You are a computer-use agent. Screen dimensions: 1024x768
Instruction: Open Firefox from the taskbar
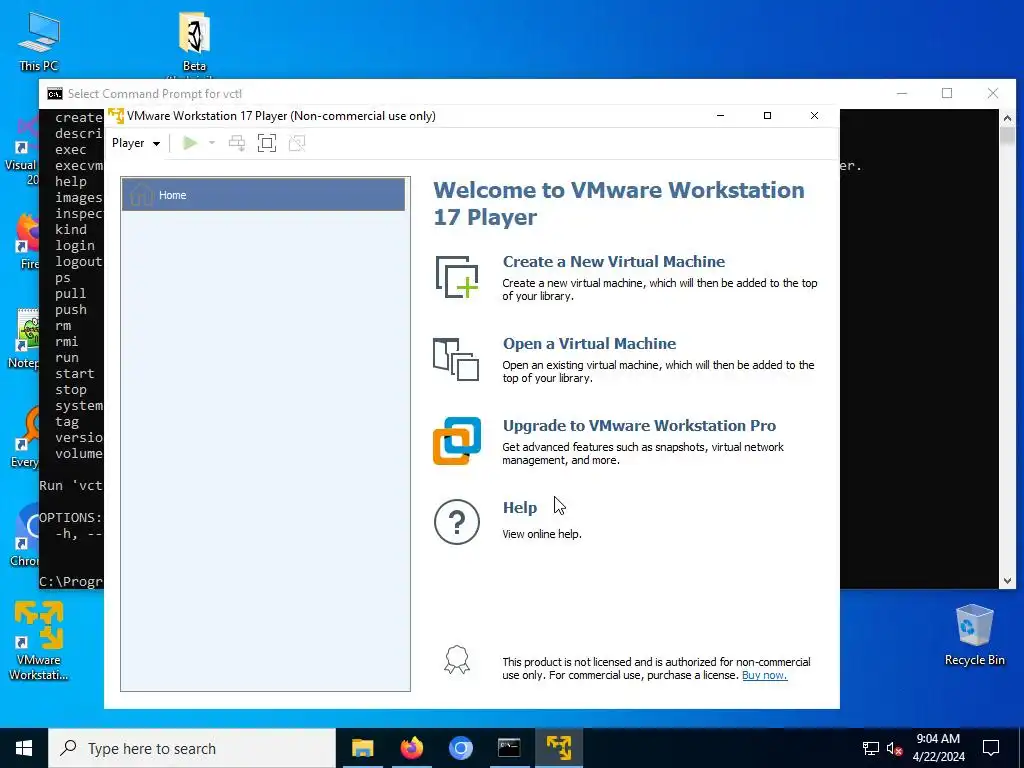point(411,748)
